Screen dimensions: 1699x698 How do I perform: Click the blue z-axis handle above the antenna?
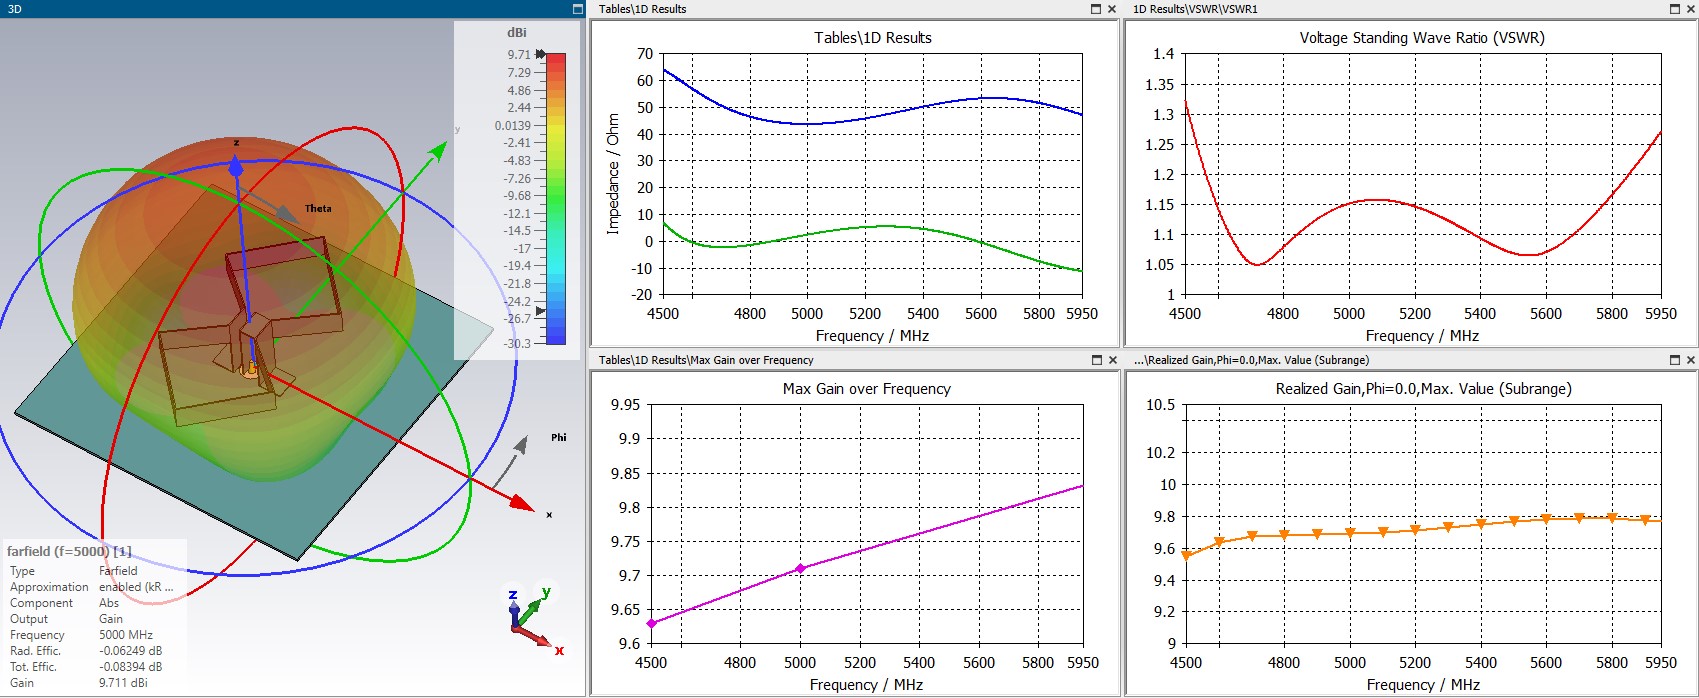[x=236, y=168]
